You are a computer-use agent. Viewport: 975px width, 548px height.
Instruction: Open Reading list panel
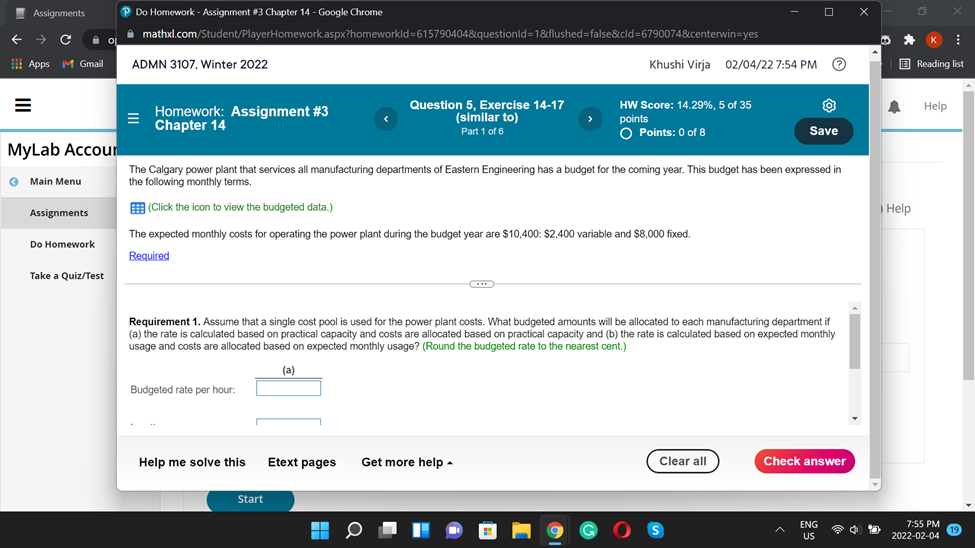pyautogui.click(x=931, y=63)
